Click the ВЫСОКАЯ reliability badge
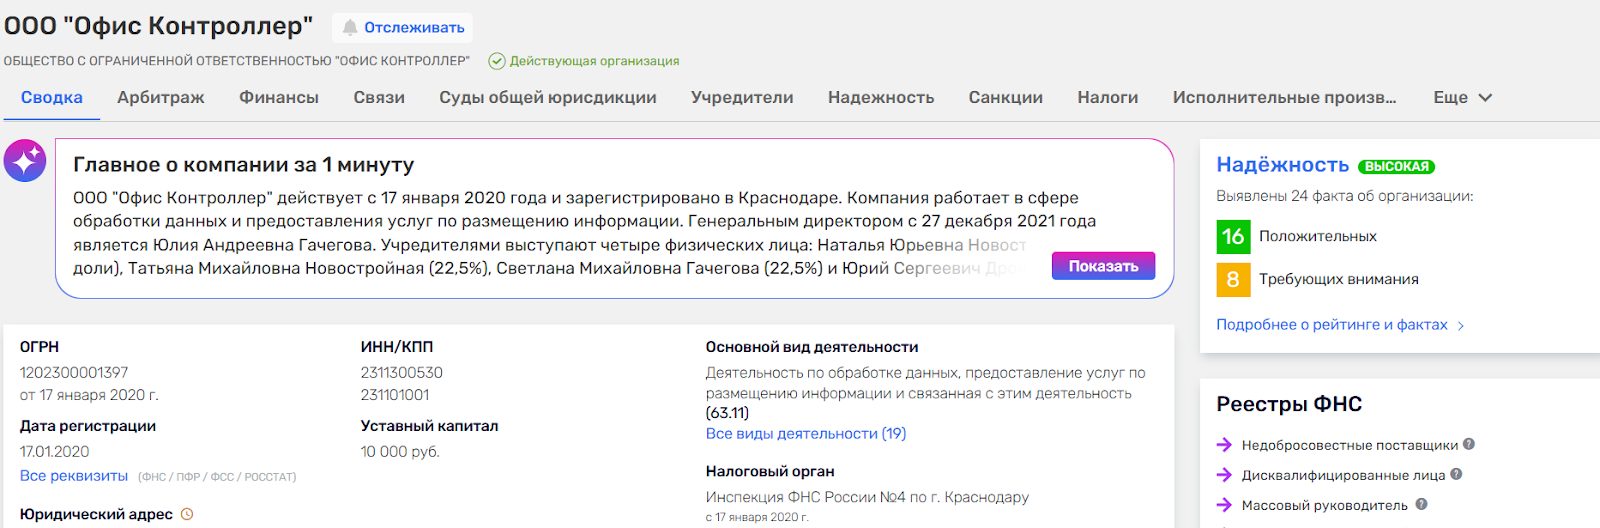 tap(1397, 167)
